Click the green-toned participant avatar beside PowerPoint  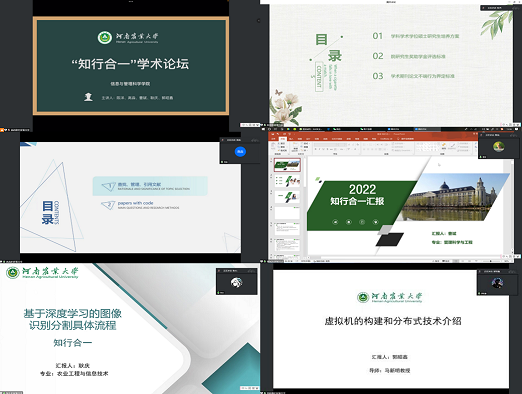coord(499,146)
